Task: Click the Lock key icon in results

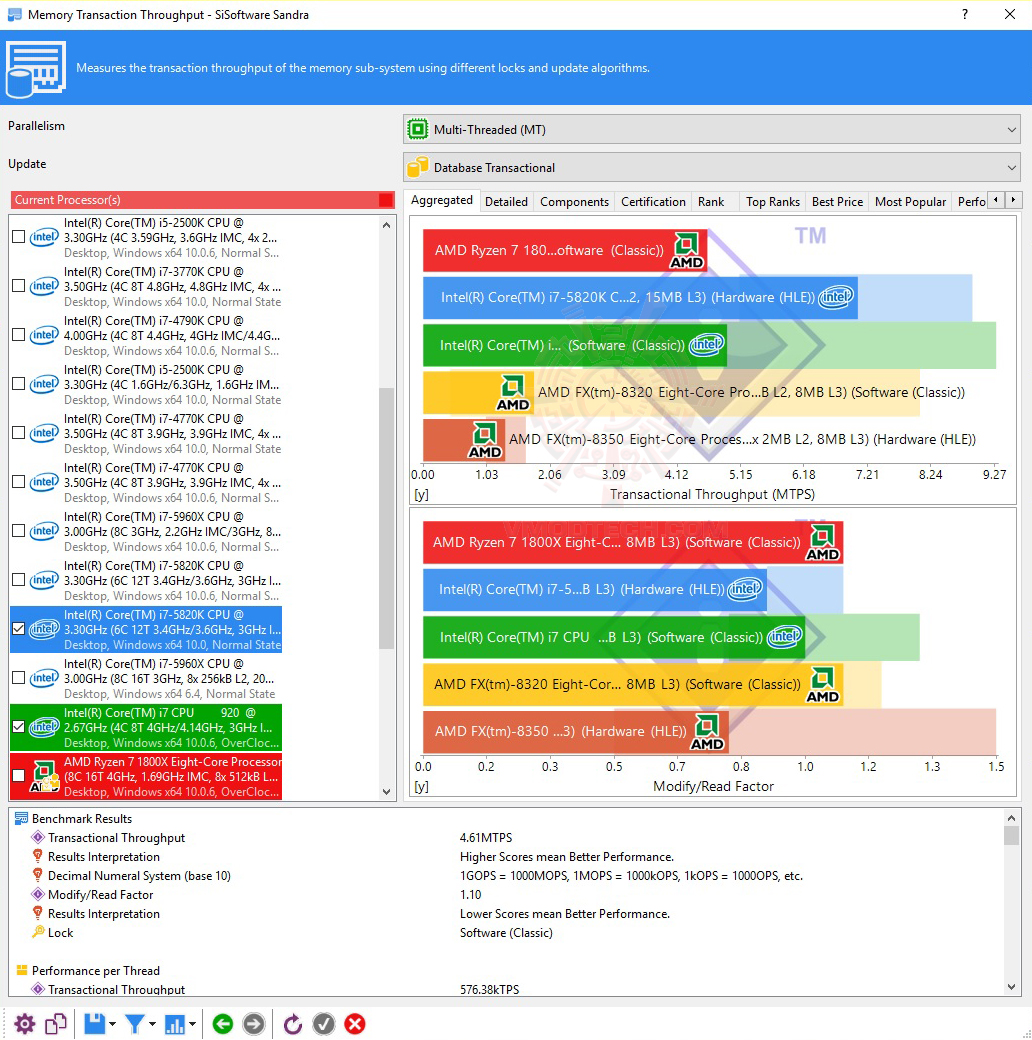Action: [x=38, y=932]
